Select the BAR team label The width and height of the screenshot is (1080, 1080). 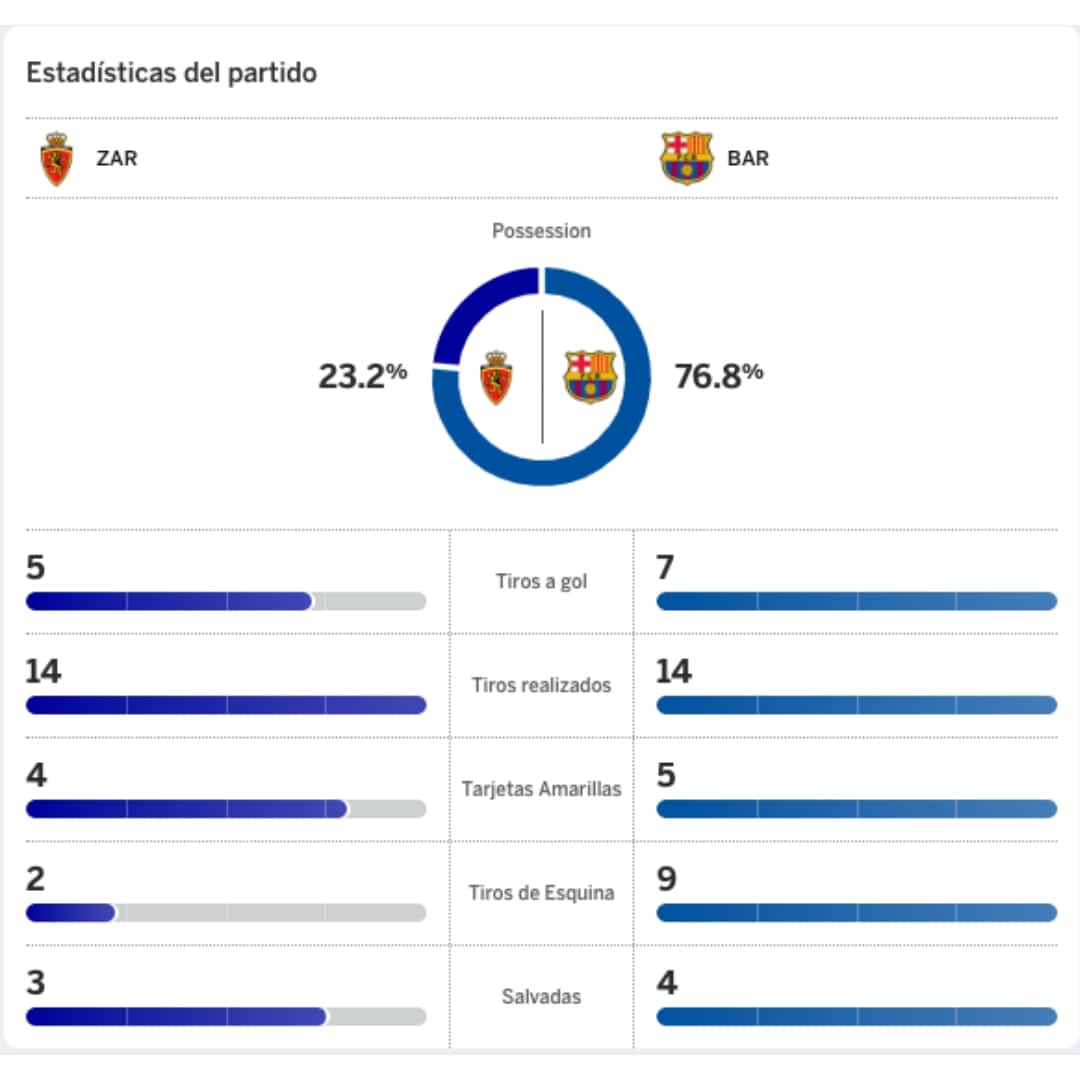point(748,159)
